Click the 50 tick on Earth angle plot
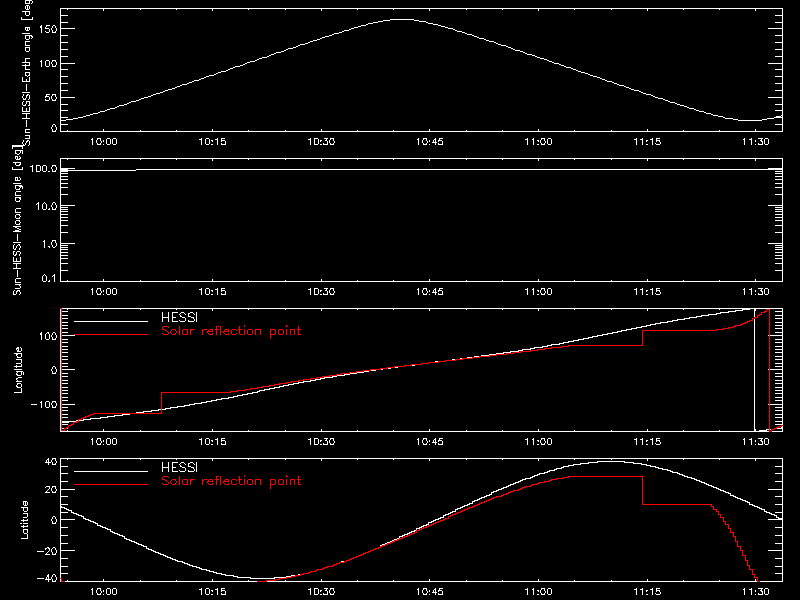Image resolution: width=800 pixels, height=600 pixels. pos(51,97)
